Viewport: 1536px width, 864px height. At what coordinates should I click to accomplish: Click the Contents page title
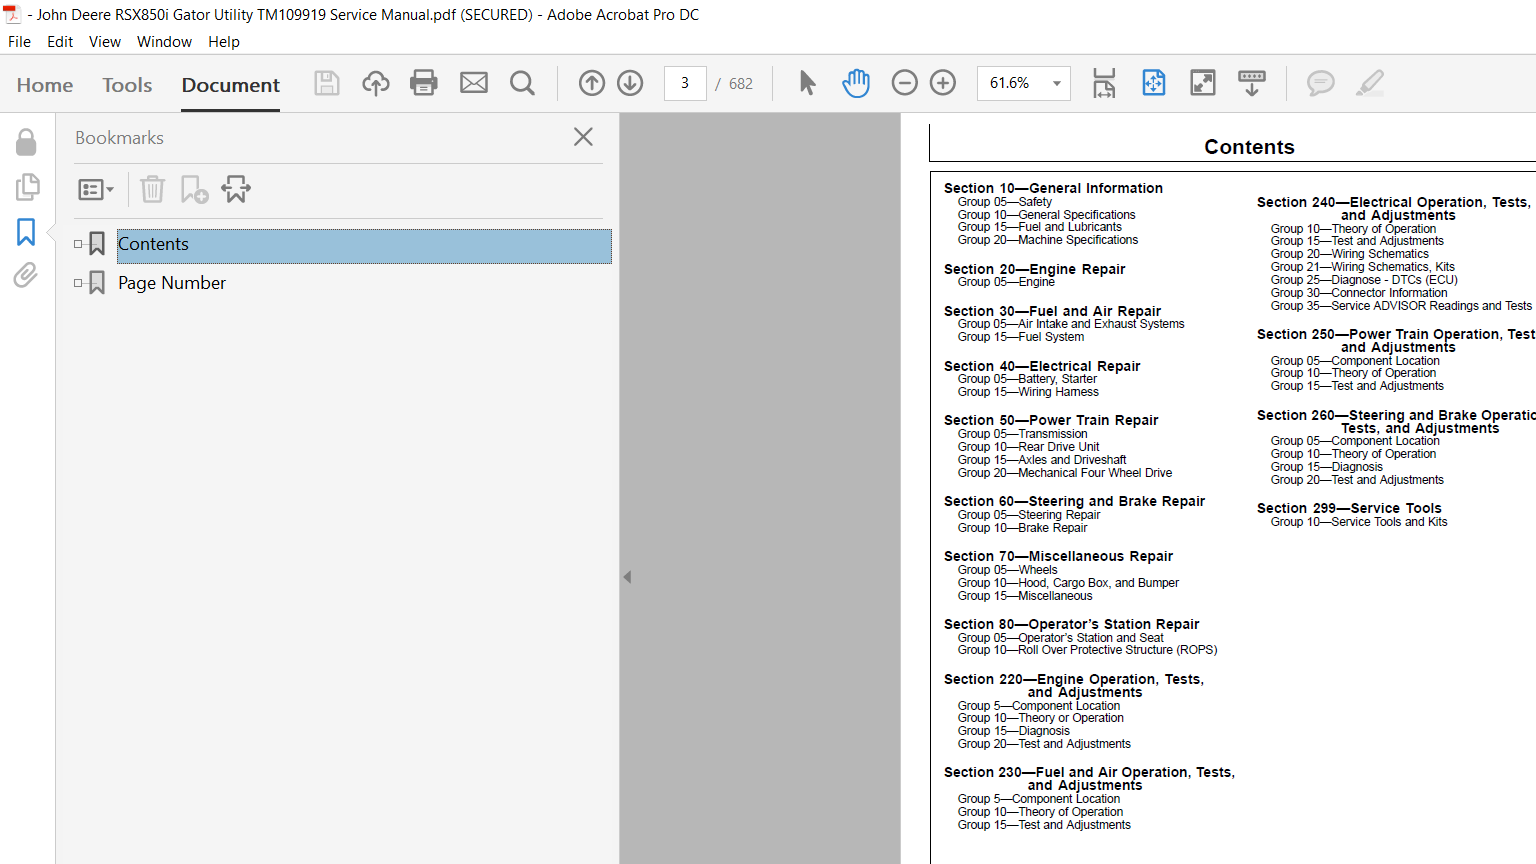1249,147
